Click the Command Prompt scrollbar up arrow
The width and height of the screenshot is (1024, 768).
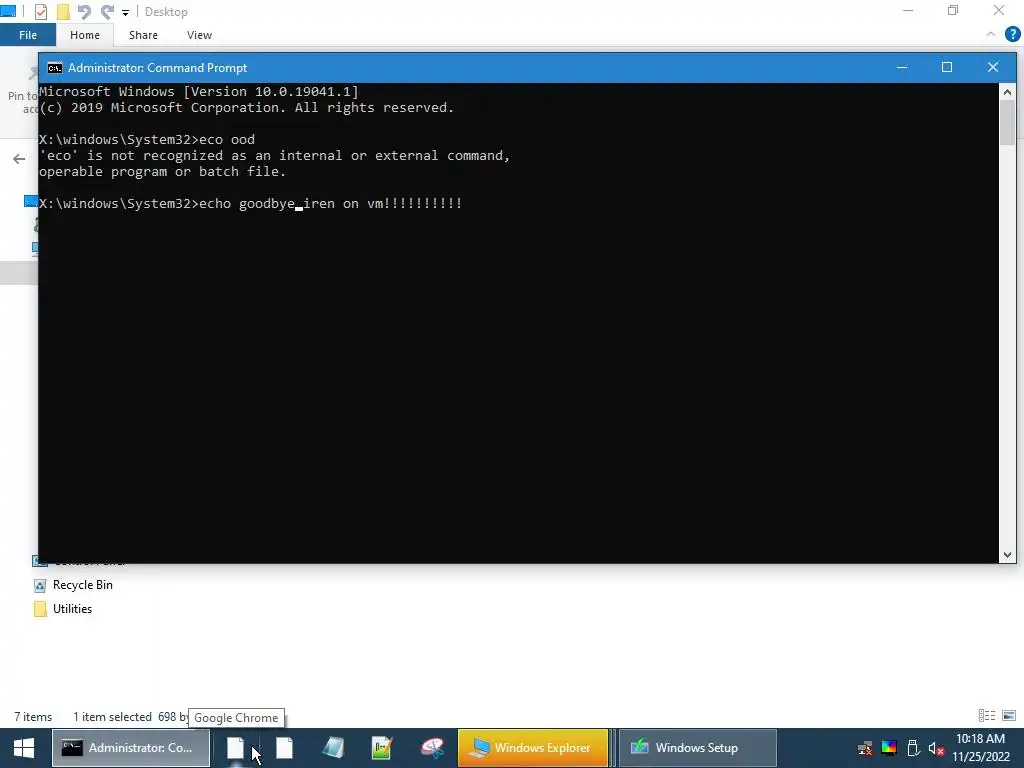tap(1007, 92)
